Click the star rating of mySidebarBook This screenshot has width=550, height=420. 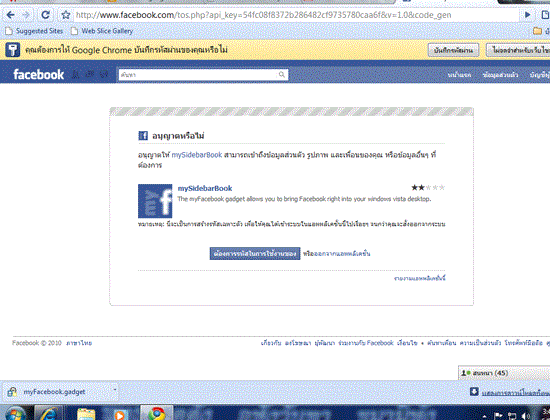point(428,188)
